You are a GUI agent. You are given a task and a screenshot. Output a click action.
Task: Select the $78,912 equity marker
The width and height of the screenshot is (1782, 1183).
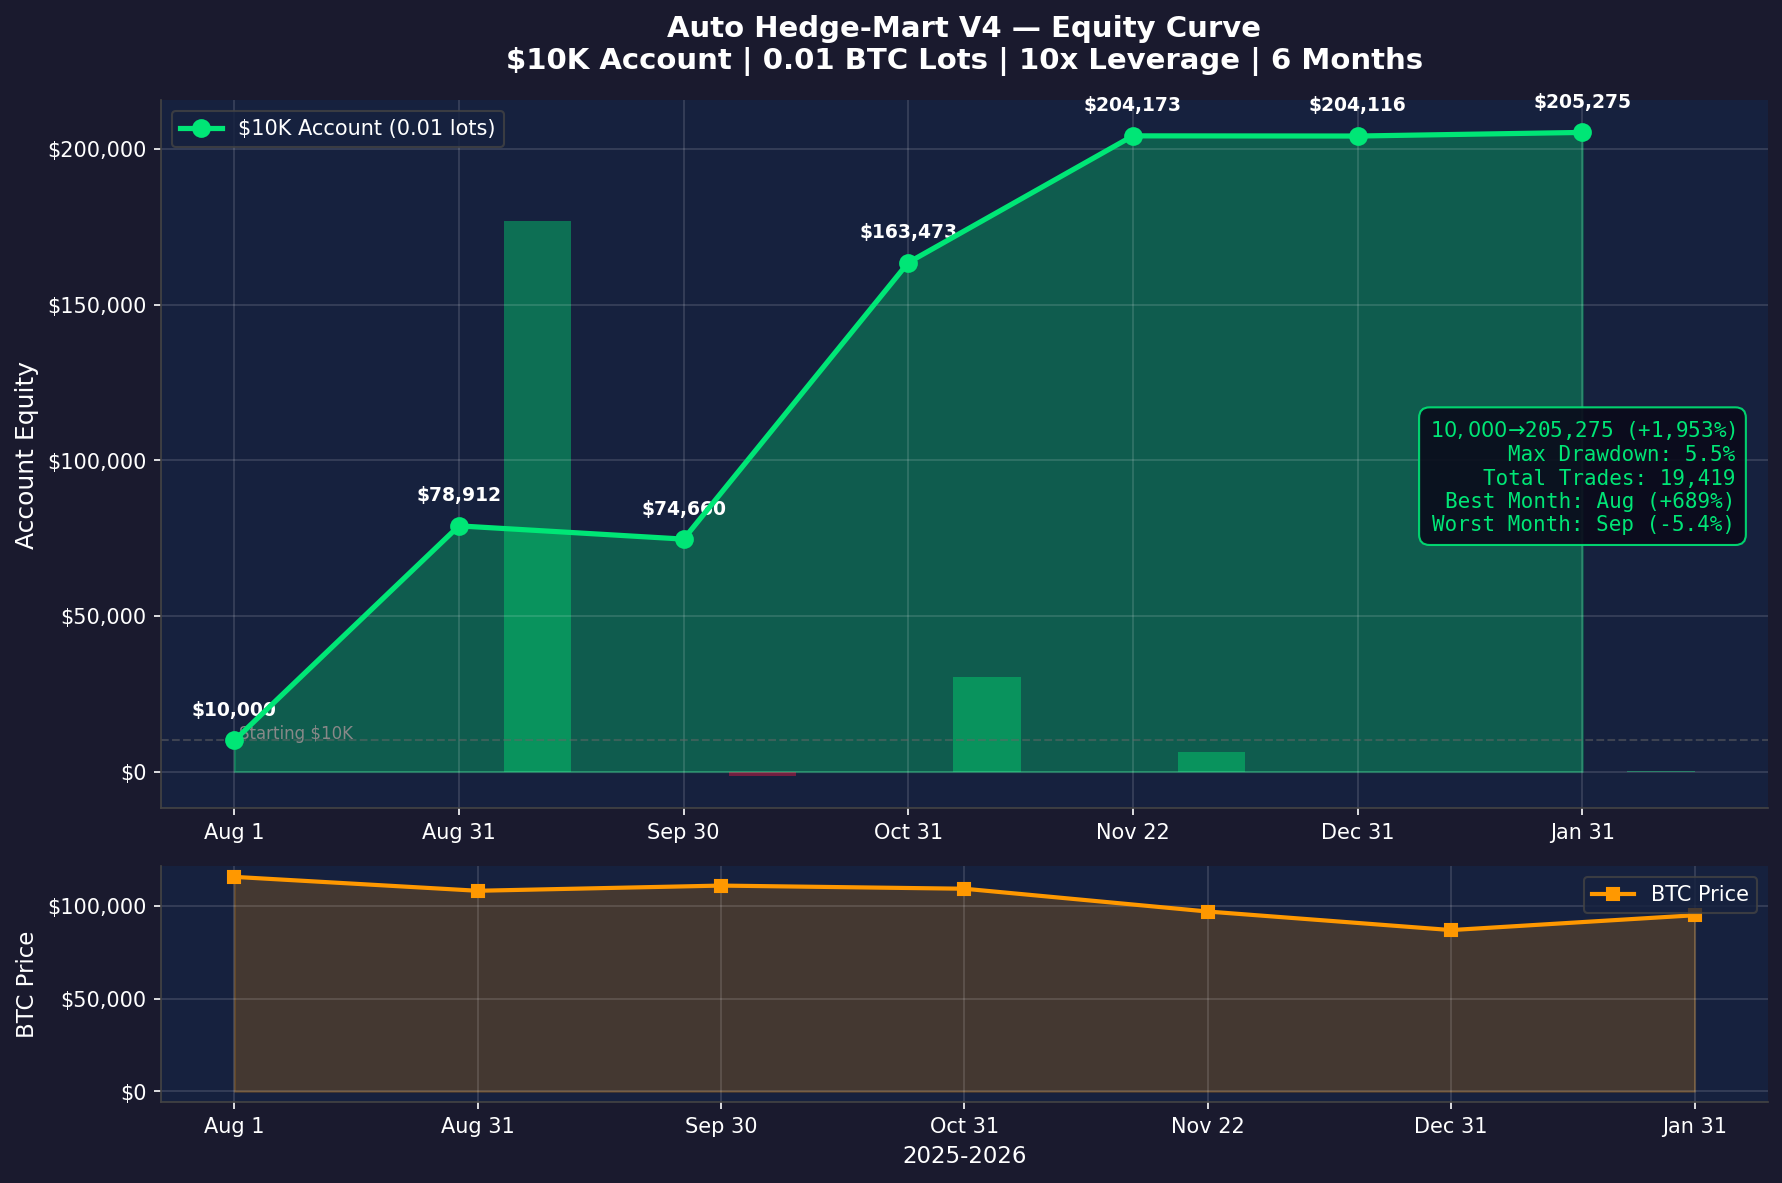459,526
